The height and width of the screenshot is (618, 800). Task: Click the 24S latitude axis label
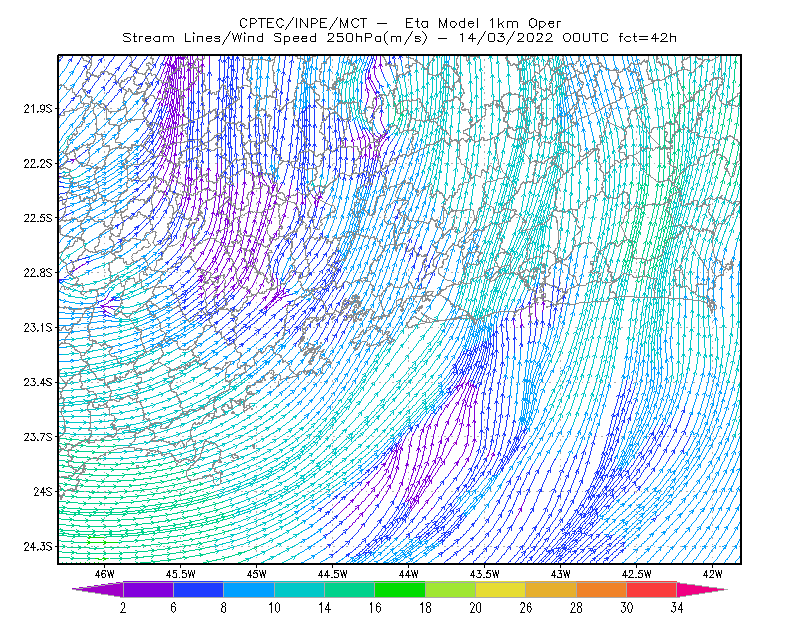pyautogui.click(x=43, y=491)
